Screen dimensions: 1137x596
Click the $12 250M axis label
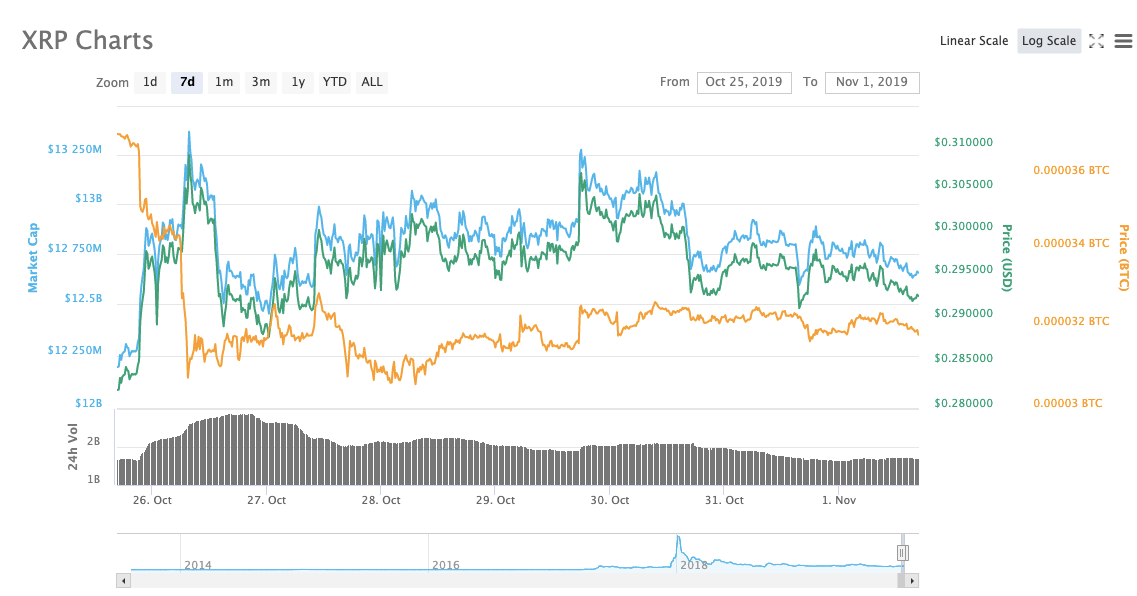(x=75, y=350)
